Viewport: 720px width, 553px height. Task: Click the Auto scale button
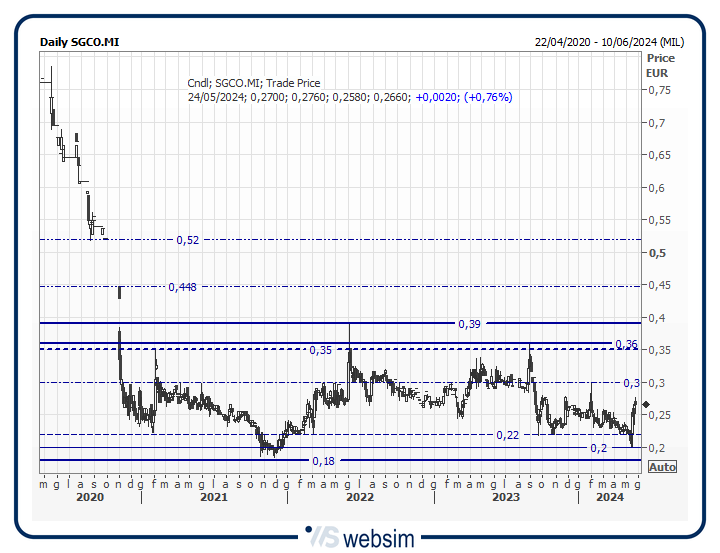pos(662,467)
